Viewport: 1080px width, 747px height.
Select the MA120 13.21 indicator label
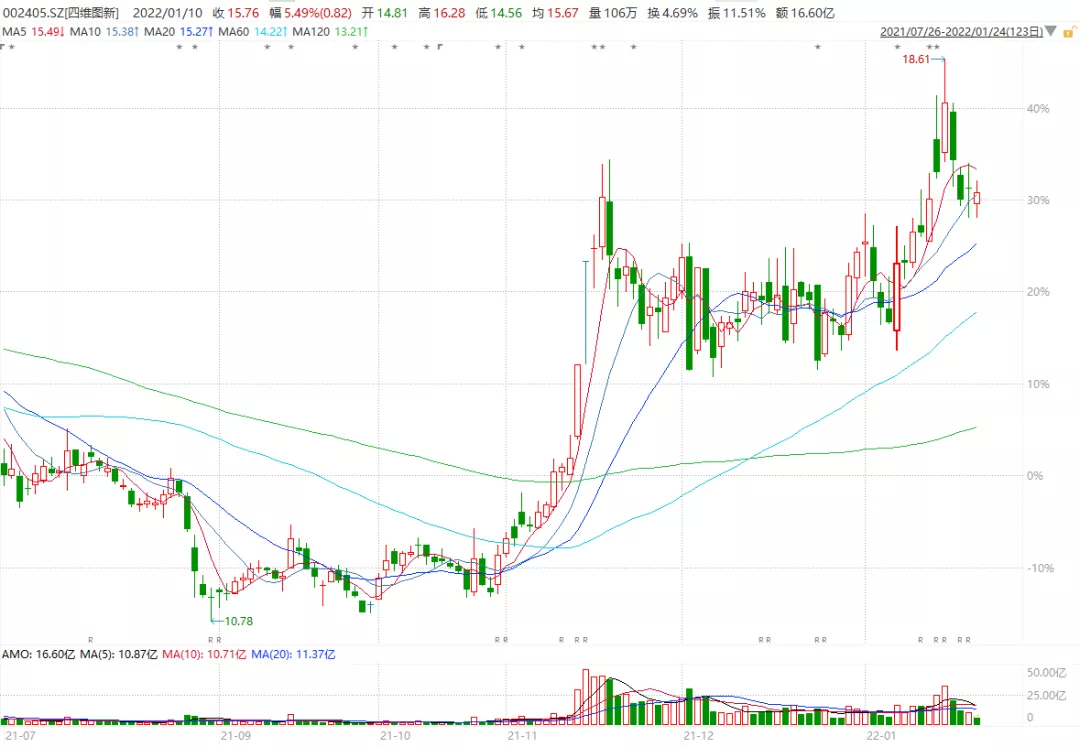330,32
